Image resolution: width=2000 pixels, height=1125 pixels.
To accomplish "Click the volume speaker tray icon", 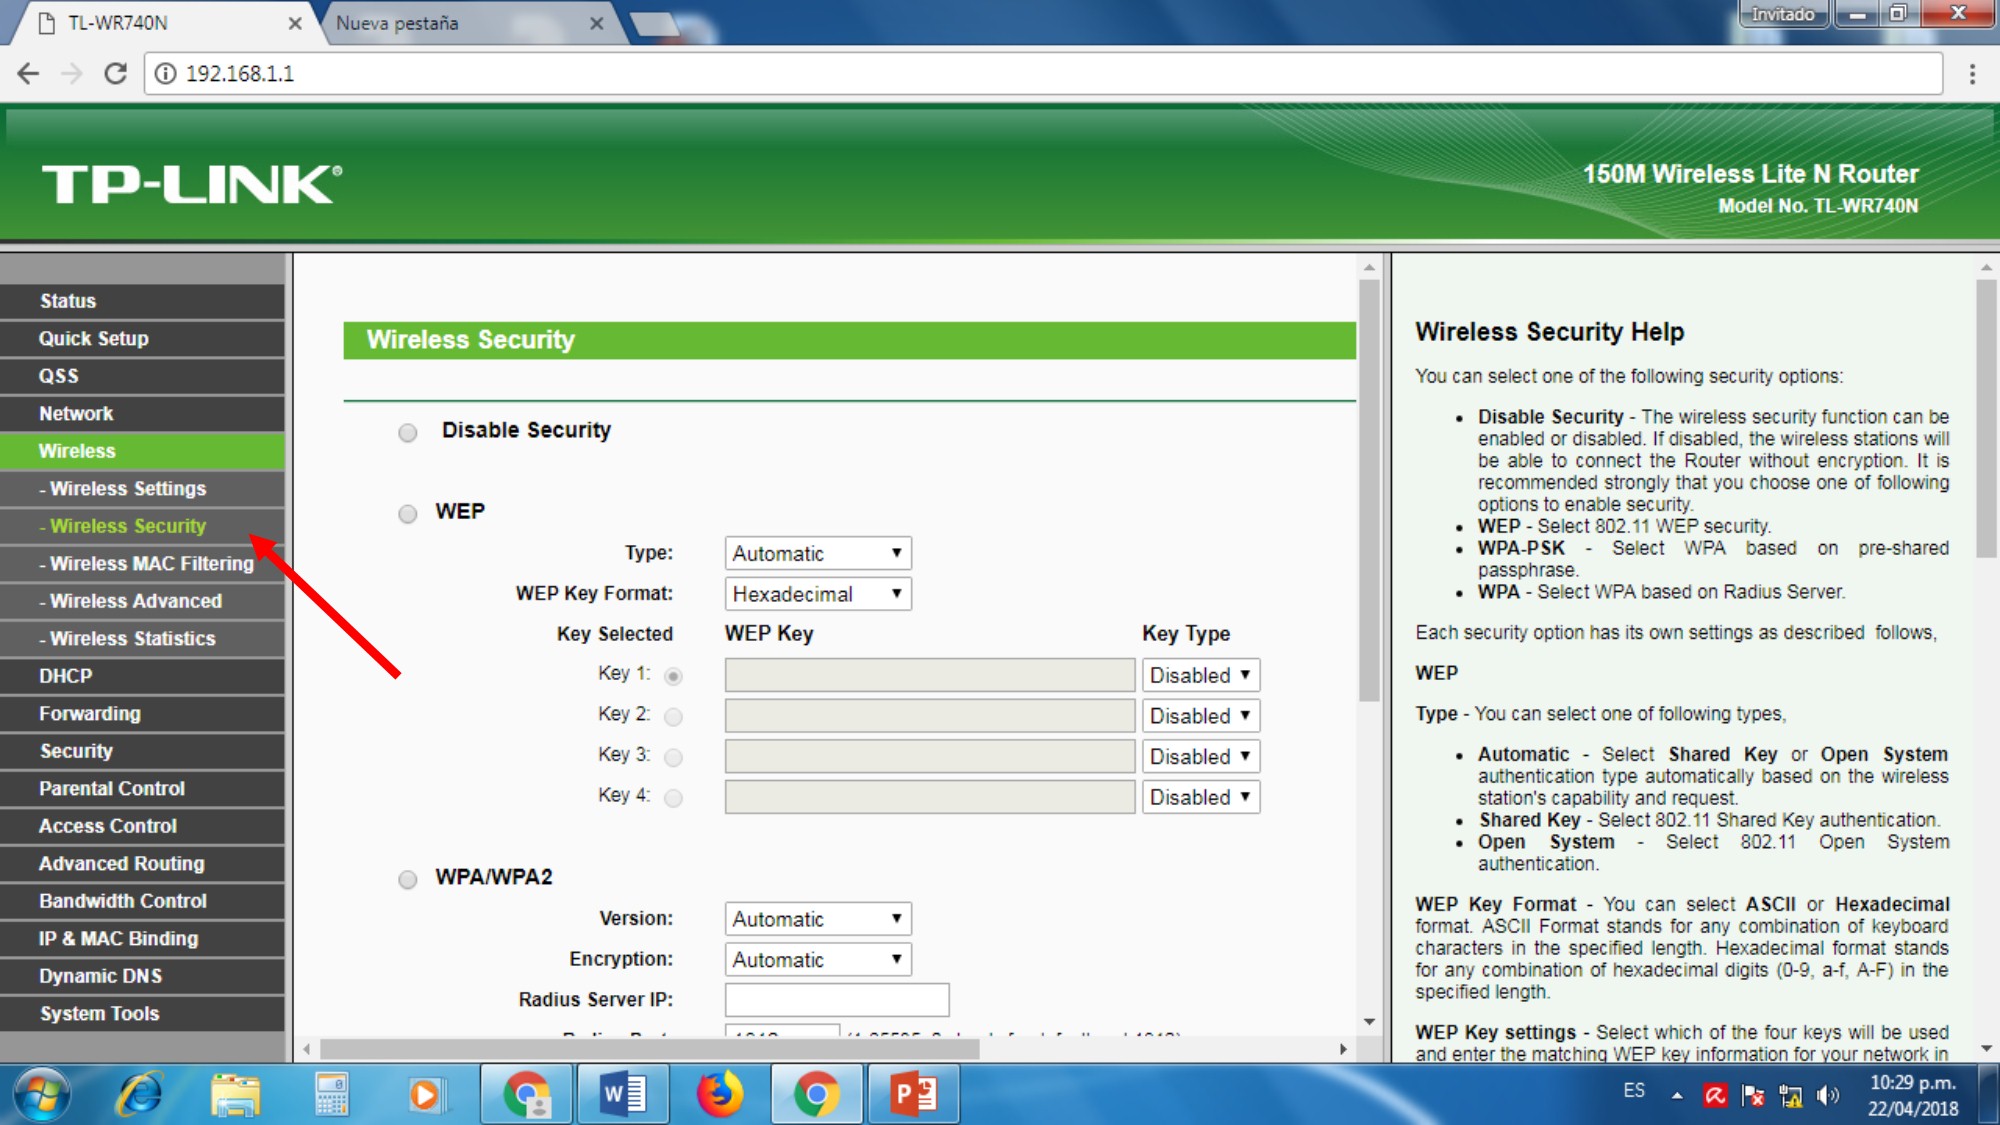I will (x=1827, y=1095).
